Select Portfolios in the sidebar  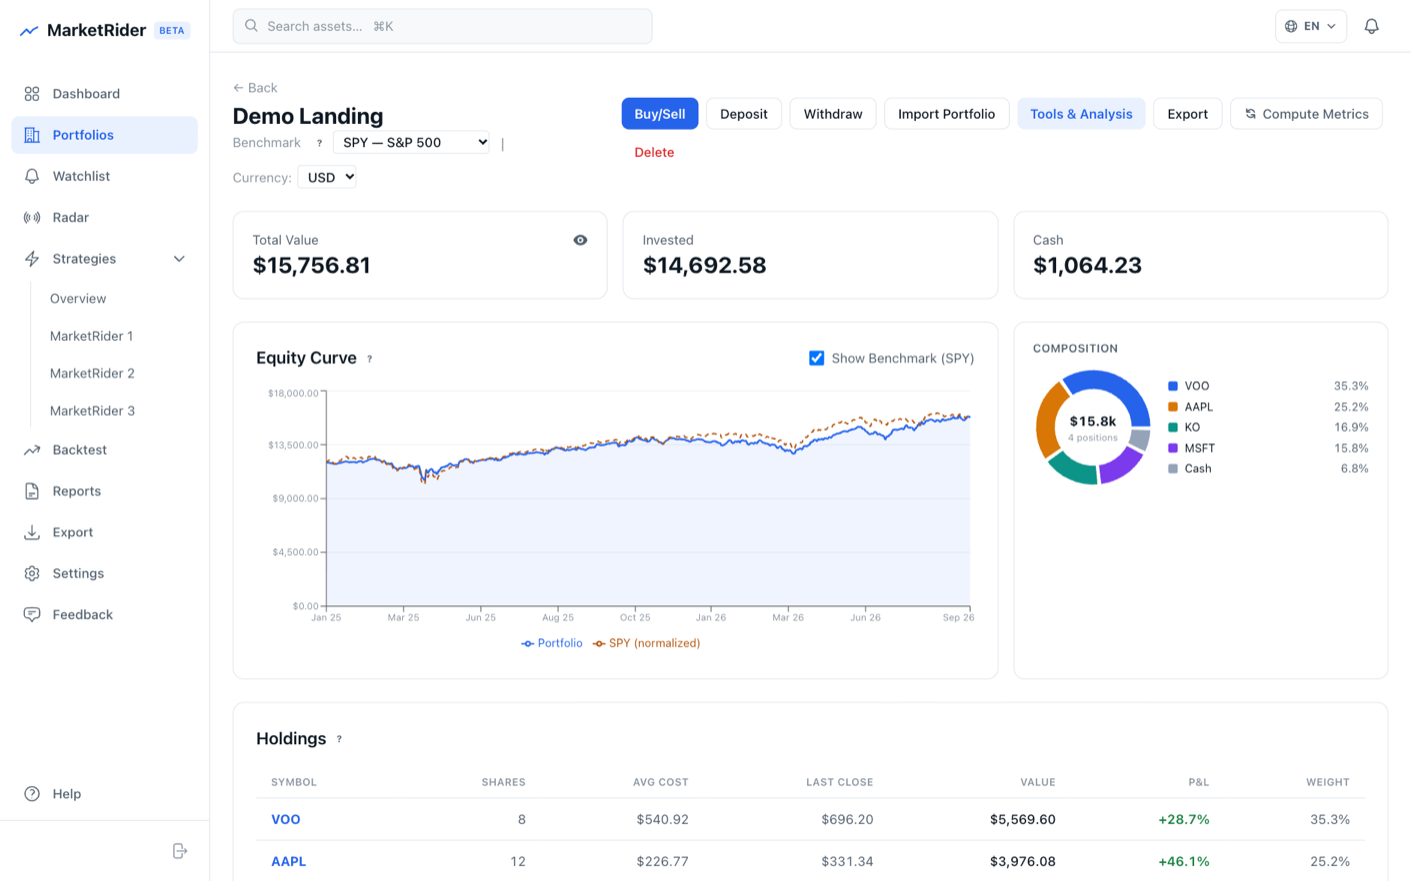coord(105,135)
